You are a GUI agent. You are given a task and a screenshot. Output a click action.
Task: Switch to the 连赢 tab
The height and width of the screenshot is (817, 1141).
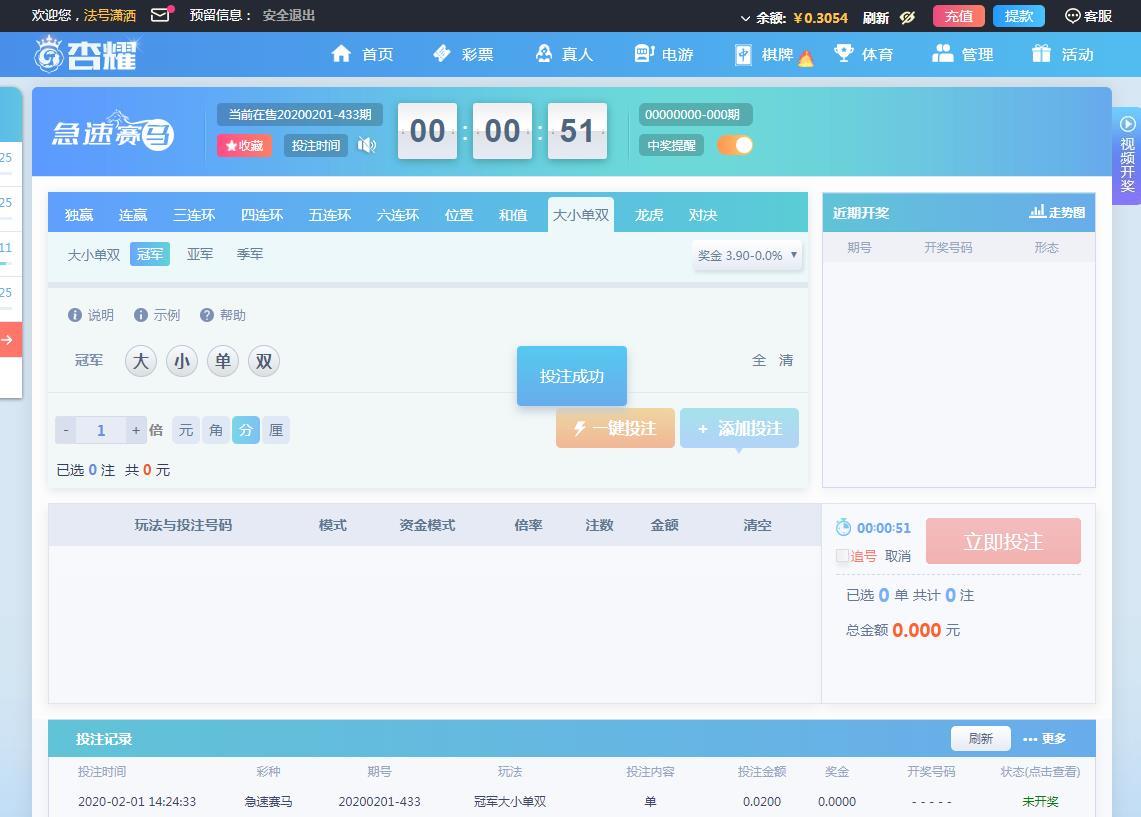[x=132, y=215]
